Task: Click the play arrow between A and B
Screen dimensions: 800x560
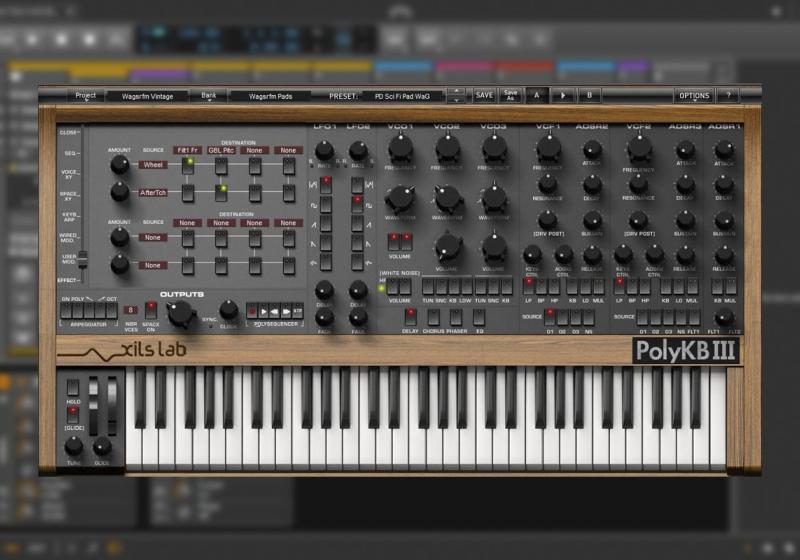Action: pos(563,96)
